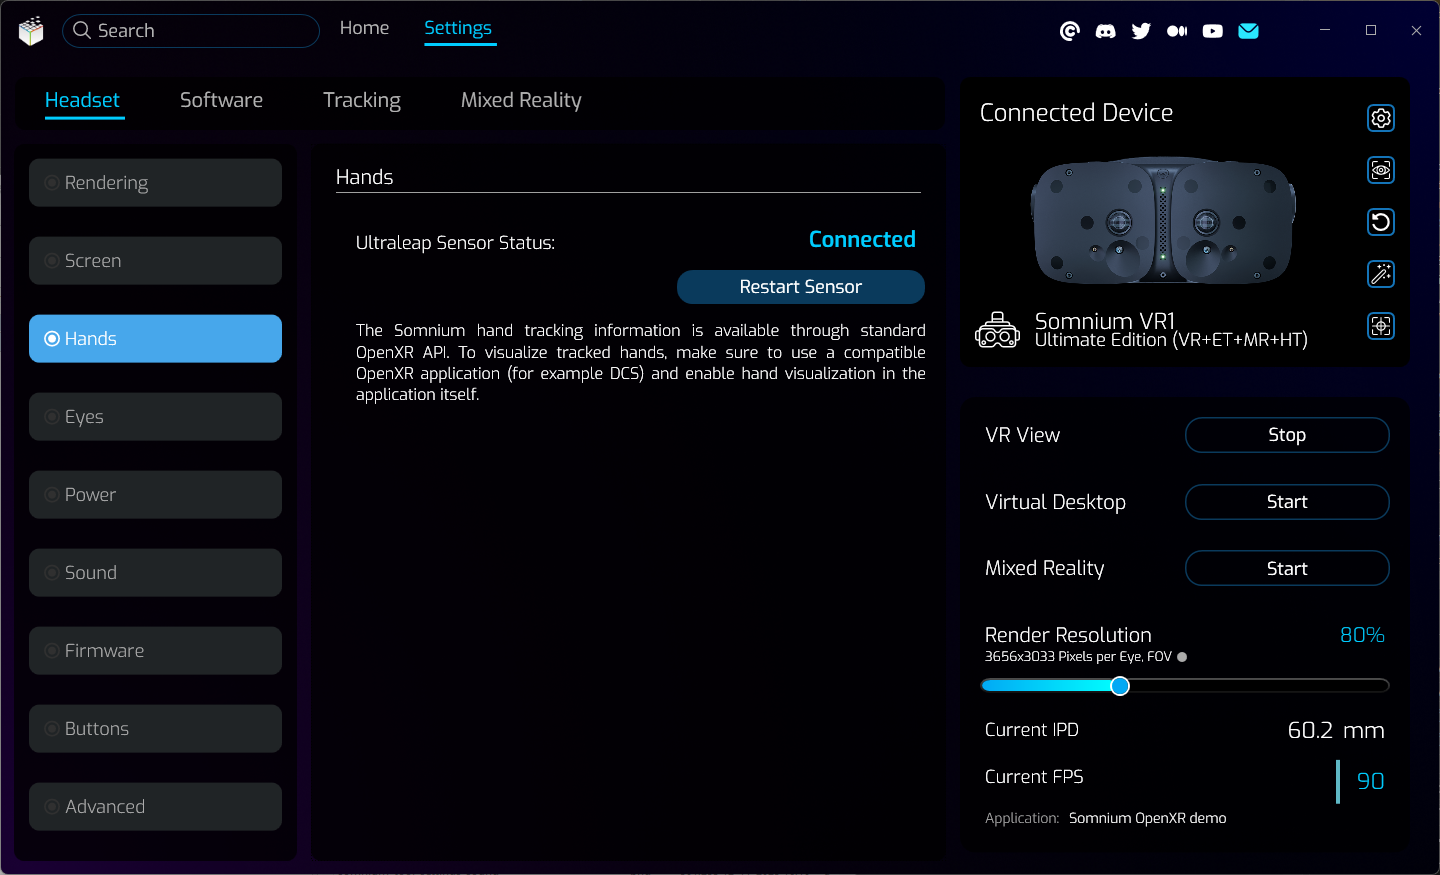Click the Search input field

point(200,31)
